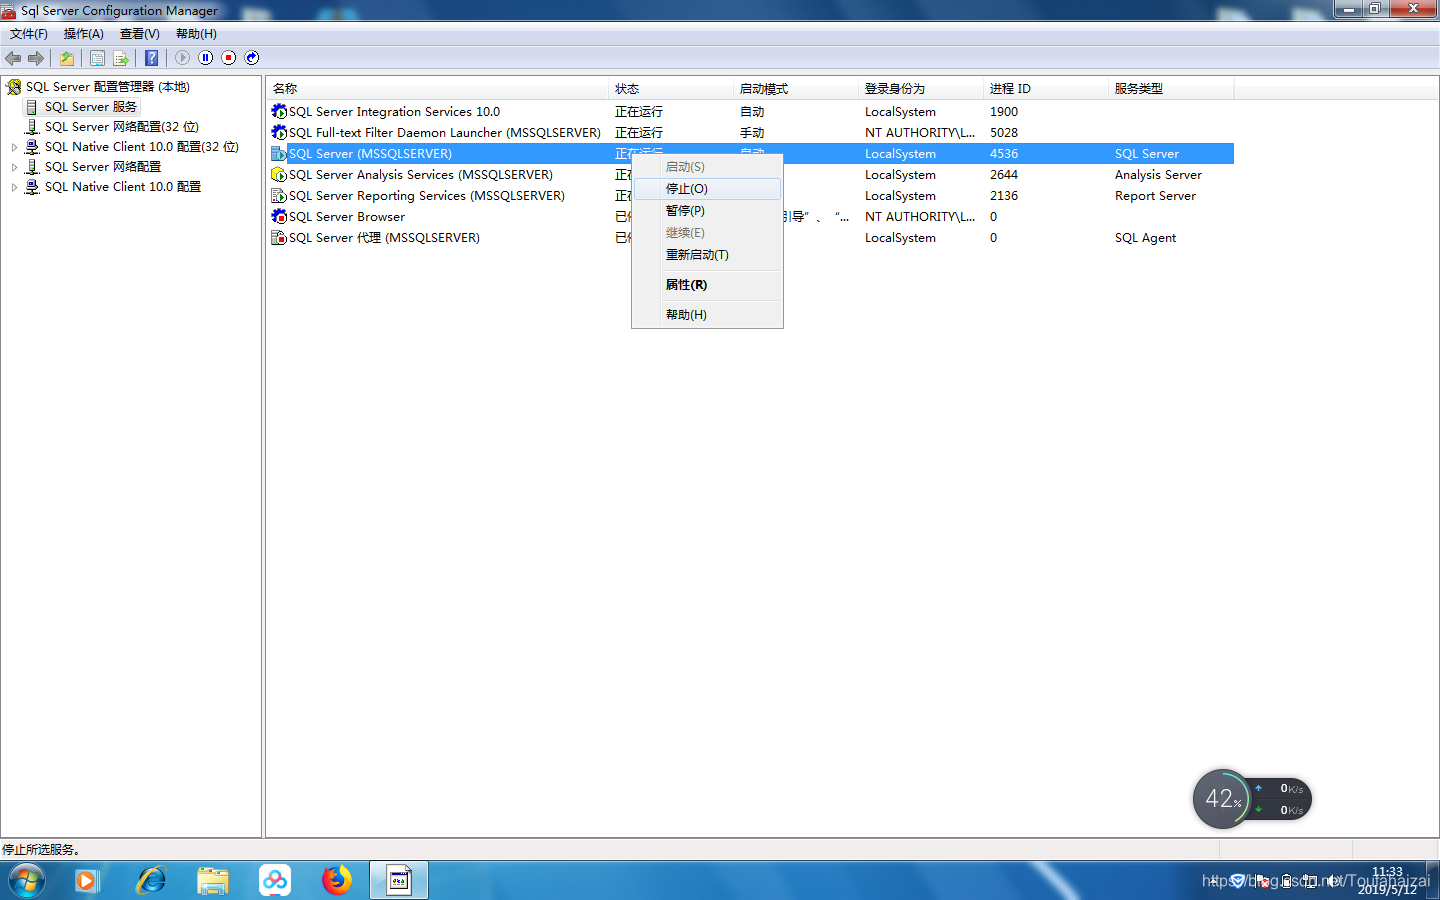
Task: Open the Help question-mark toolbar icon
Action: point(151,58)
